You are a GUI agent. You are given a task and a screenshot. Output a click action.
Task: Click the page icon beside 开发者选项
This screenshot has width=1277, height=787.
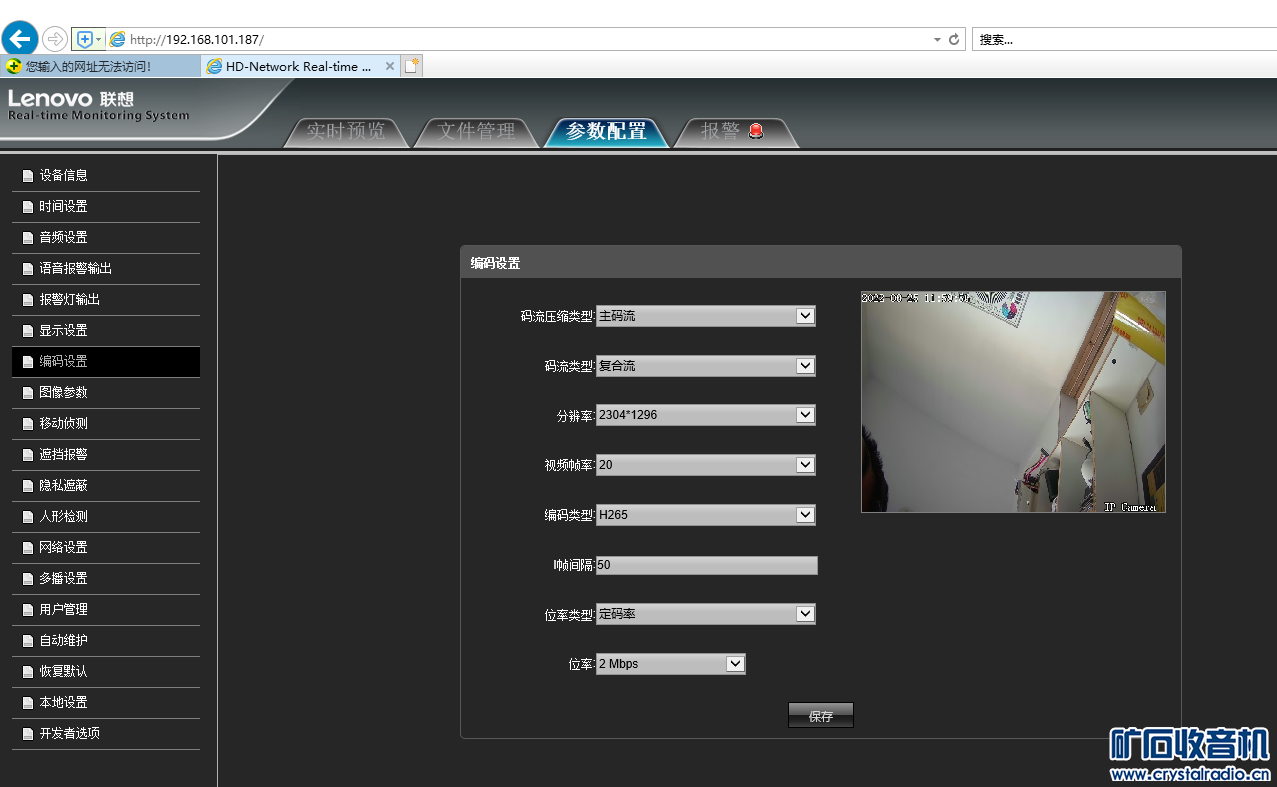click(x=28, y=734)
